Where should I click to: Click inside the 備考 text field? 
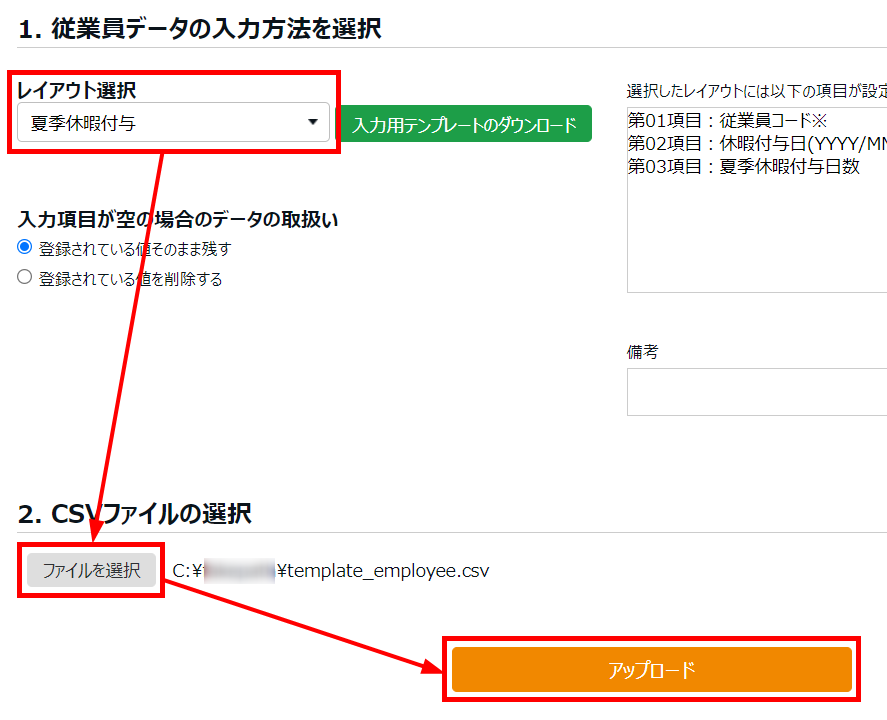pos(756,392)
